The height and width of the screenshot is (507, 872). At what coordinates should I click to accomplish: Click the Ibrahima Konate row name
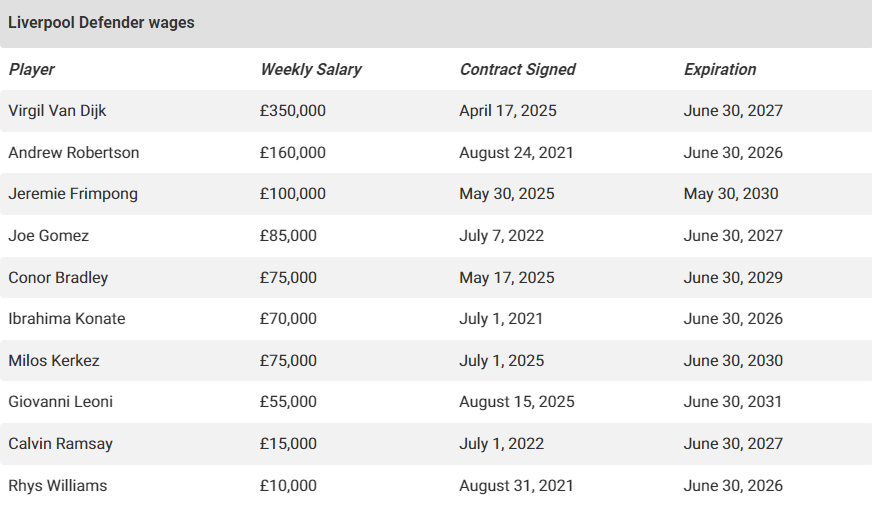click(x=67, y=319)
